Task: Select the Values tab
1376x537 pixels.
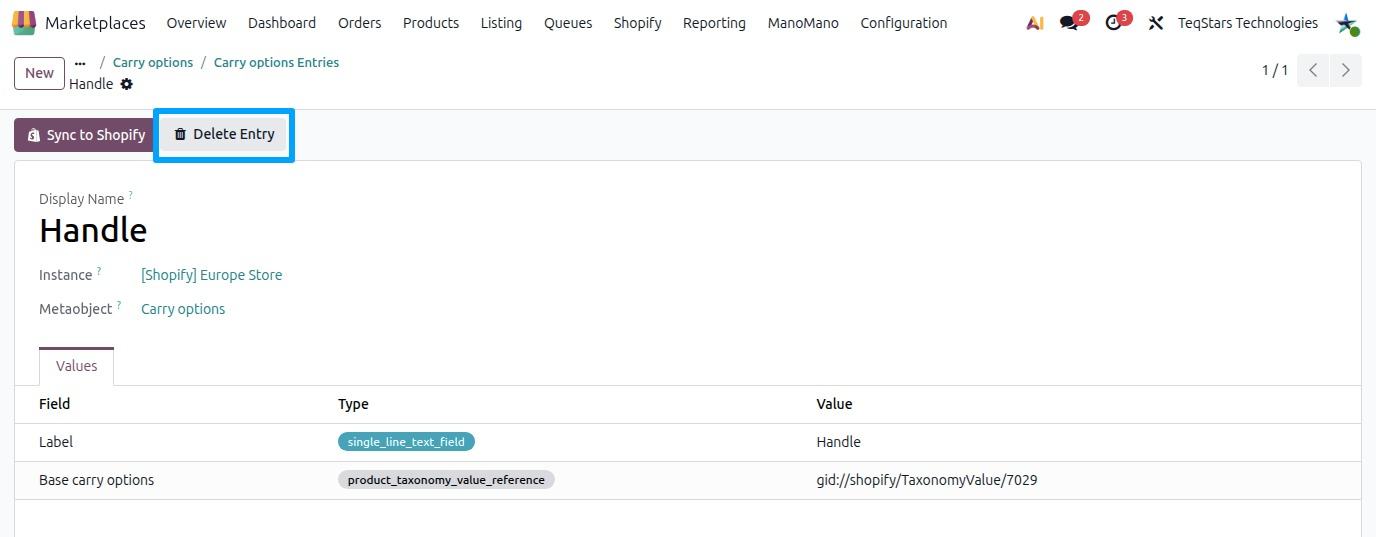Action: tap(76, 366)
